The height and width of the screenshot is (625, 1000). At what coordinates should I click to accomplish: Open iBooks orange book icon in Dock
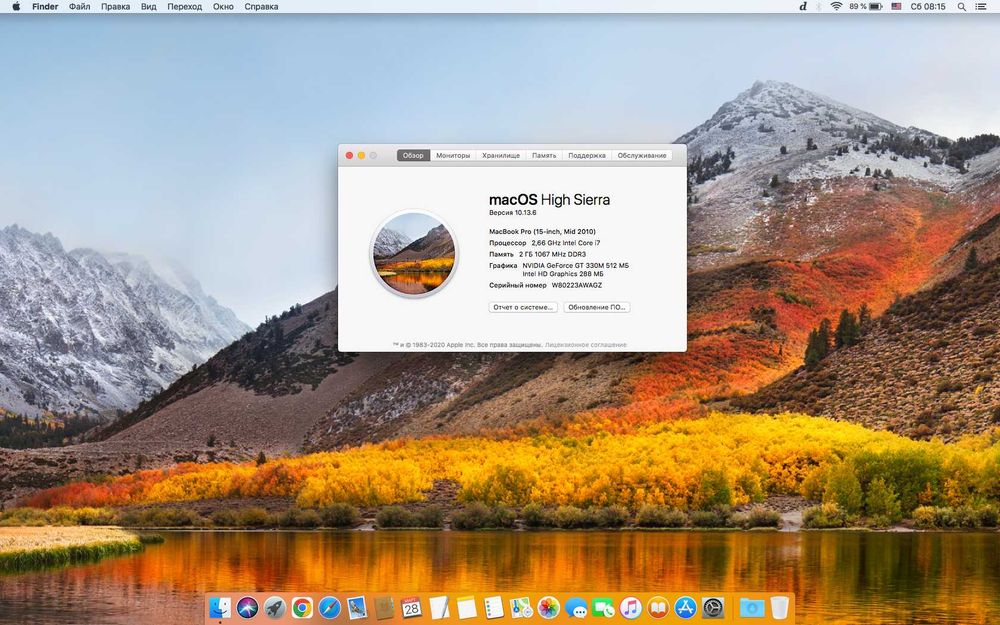click(658, 608)
